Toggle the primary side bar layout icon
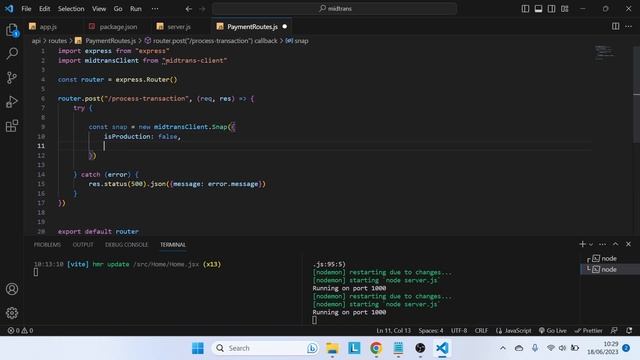The height and width of the screenshot is (360, 640). [x=525, y=9]
